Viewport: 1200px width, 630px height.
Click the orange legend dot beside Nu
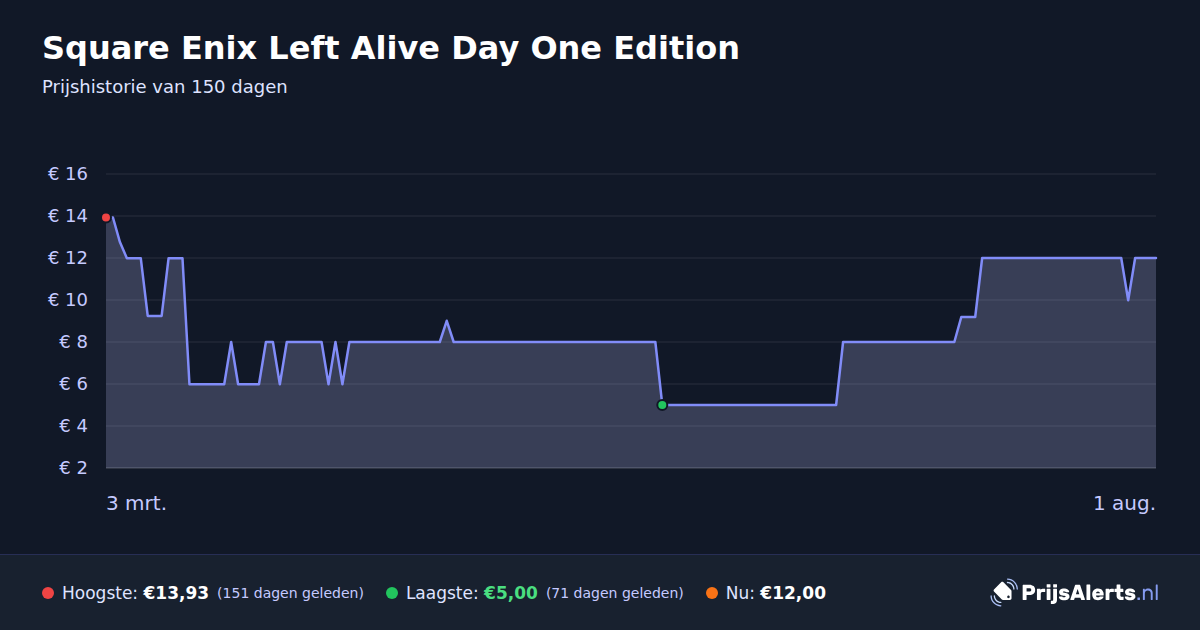click(712, 593)
